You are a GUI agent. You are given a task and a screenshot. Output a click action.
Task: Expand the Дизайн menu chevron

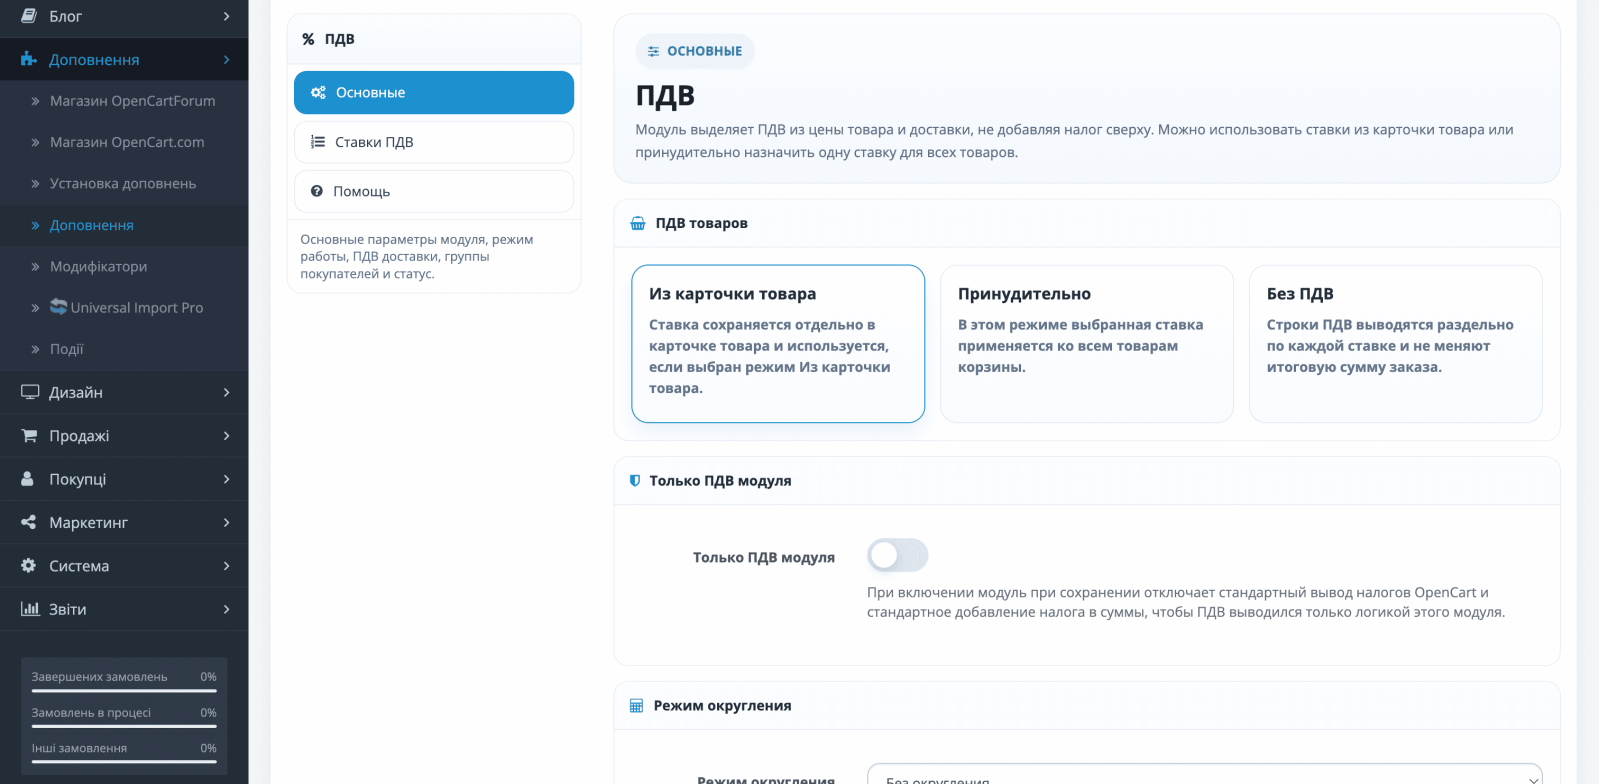[x=227, y=392]
